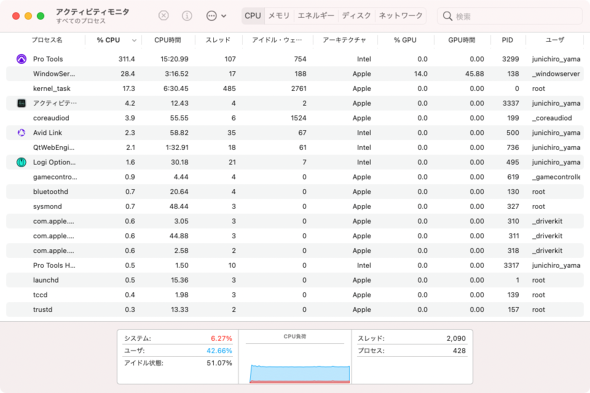Select the kernel_task process row
The width and height of the screenshot is (590, 393).
295,88
